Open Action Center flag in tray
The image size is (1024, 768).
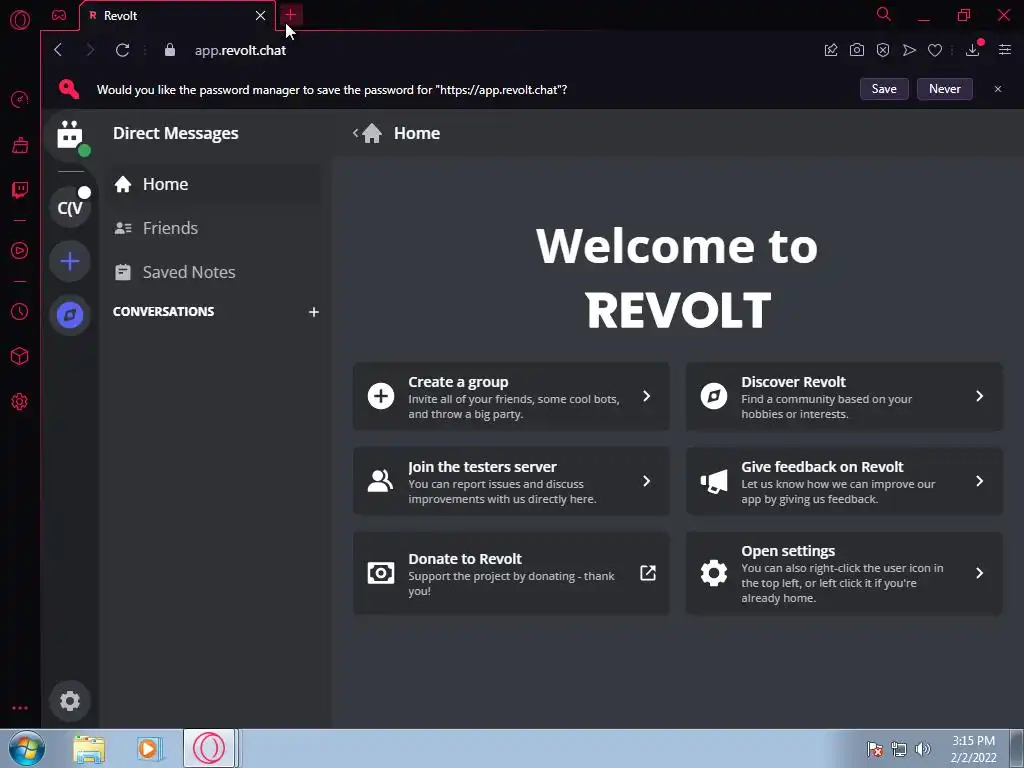click(x=875, y=749)
